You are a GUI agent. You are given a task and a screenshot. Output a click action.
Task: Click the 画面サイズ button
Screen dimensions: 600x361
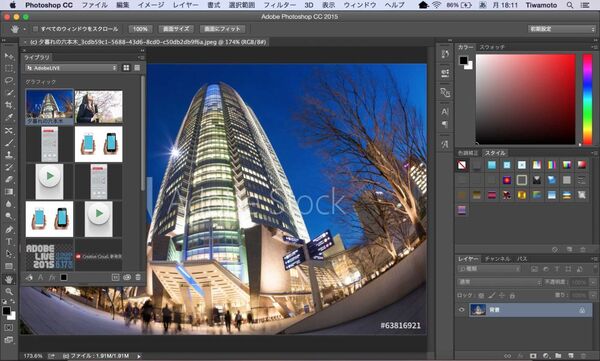(x=176, y=29)
